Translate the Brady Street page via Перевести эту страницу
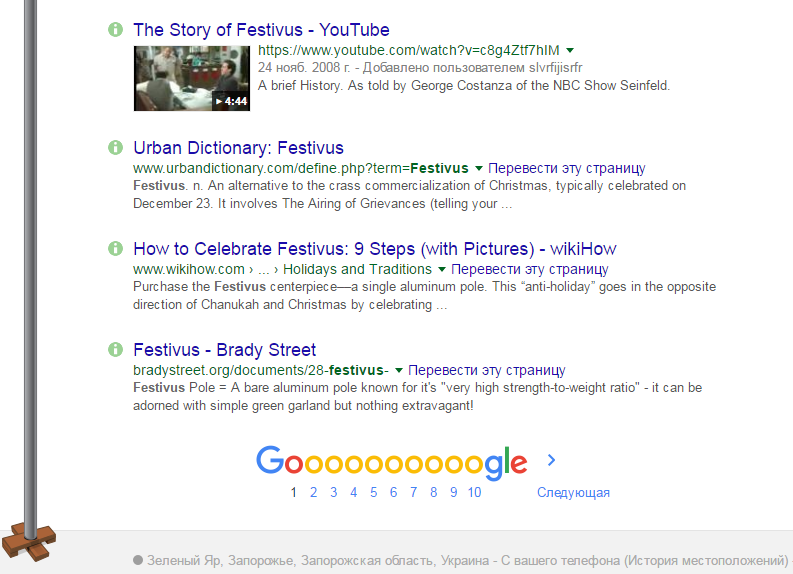Viewport: 793px width, 574px height. pyautogui.click(x=487, y=370)
